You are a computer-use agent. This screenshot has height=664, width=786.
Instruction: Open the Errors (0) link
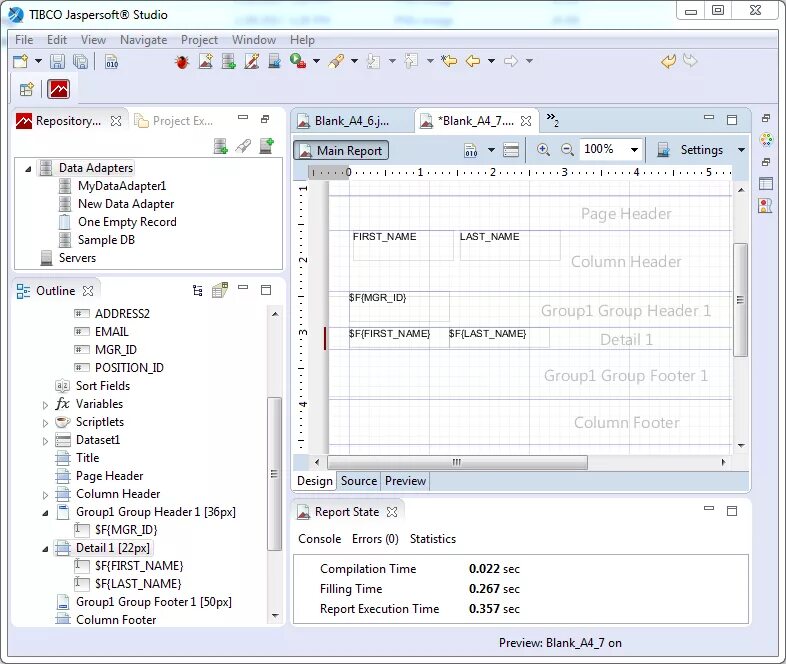point(375,539)
